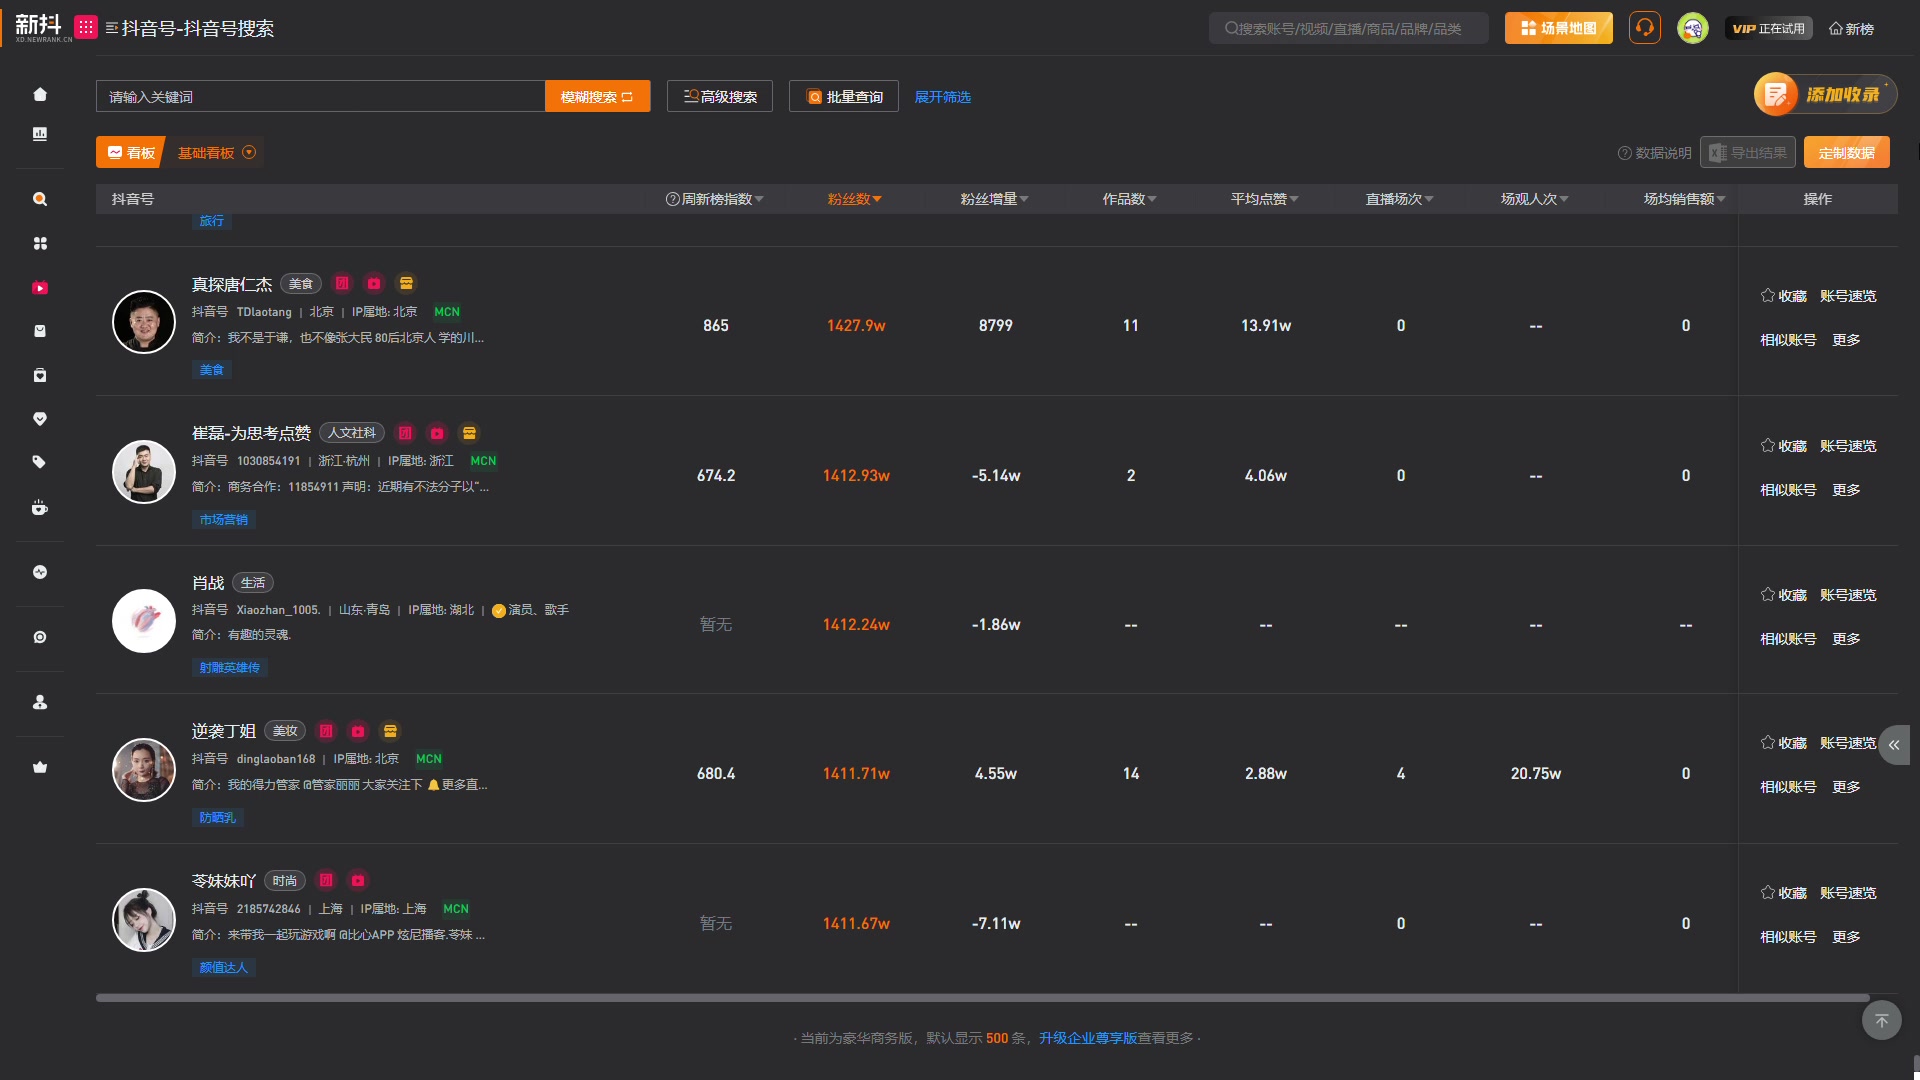
Task: Sort by 粉丝数 column
Action: 855,199
